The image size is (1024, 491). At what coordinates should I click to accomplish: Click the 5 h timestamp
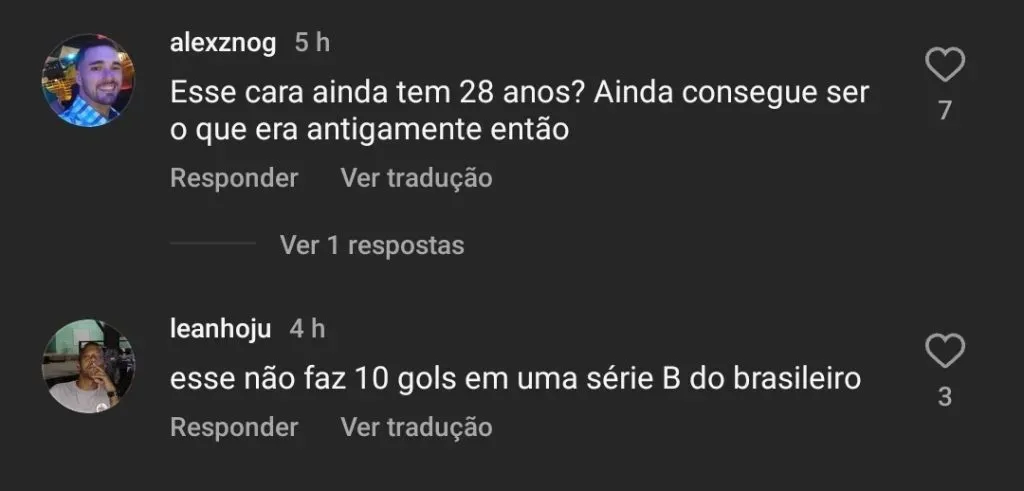(x=312, y=42)
